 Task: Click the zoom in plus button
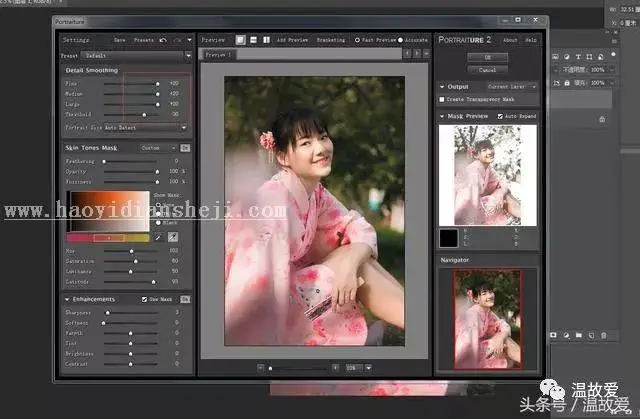(335, 368)
